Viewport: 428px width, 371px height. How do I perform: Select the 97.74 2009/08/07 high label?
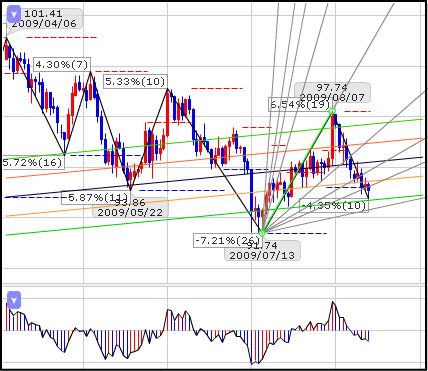click(332, 92)
